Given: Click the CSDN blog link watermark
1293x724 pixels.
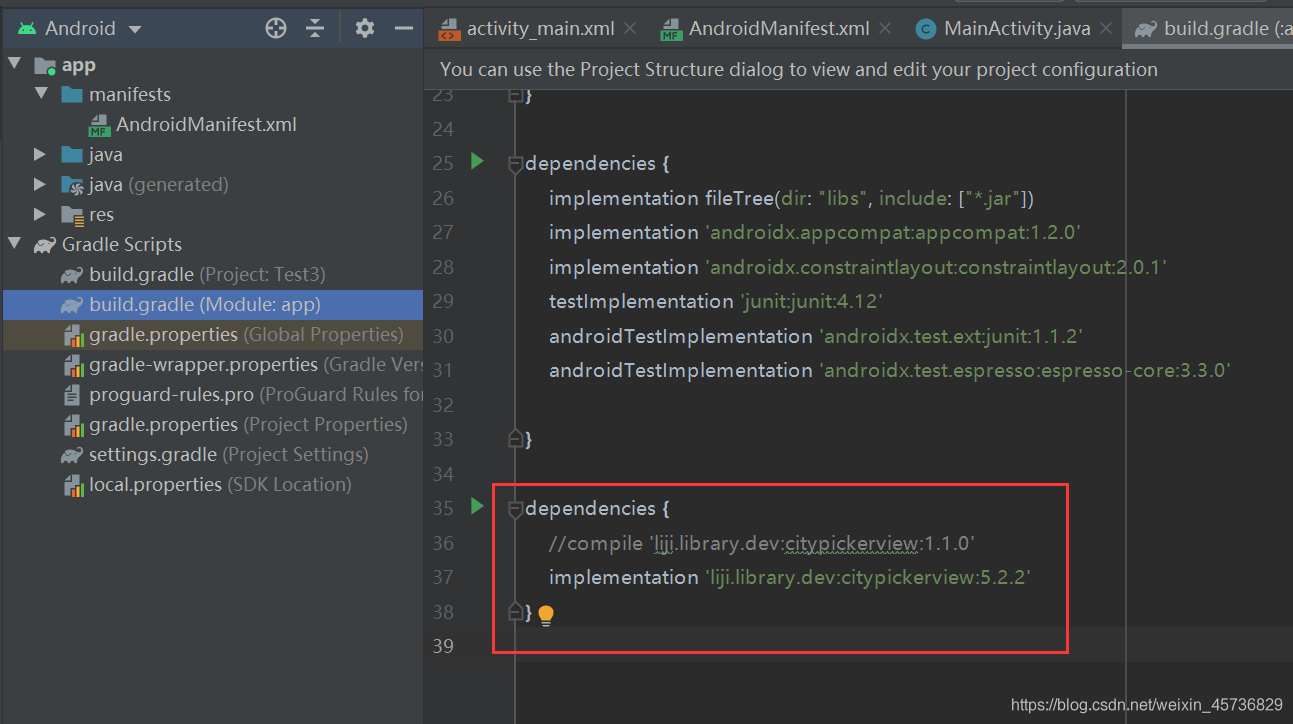Looking at the screenshot, I should point(1146,703).
